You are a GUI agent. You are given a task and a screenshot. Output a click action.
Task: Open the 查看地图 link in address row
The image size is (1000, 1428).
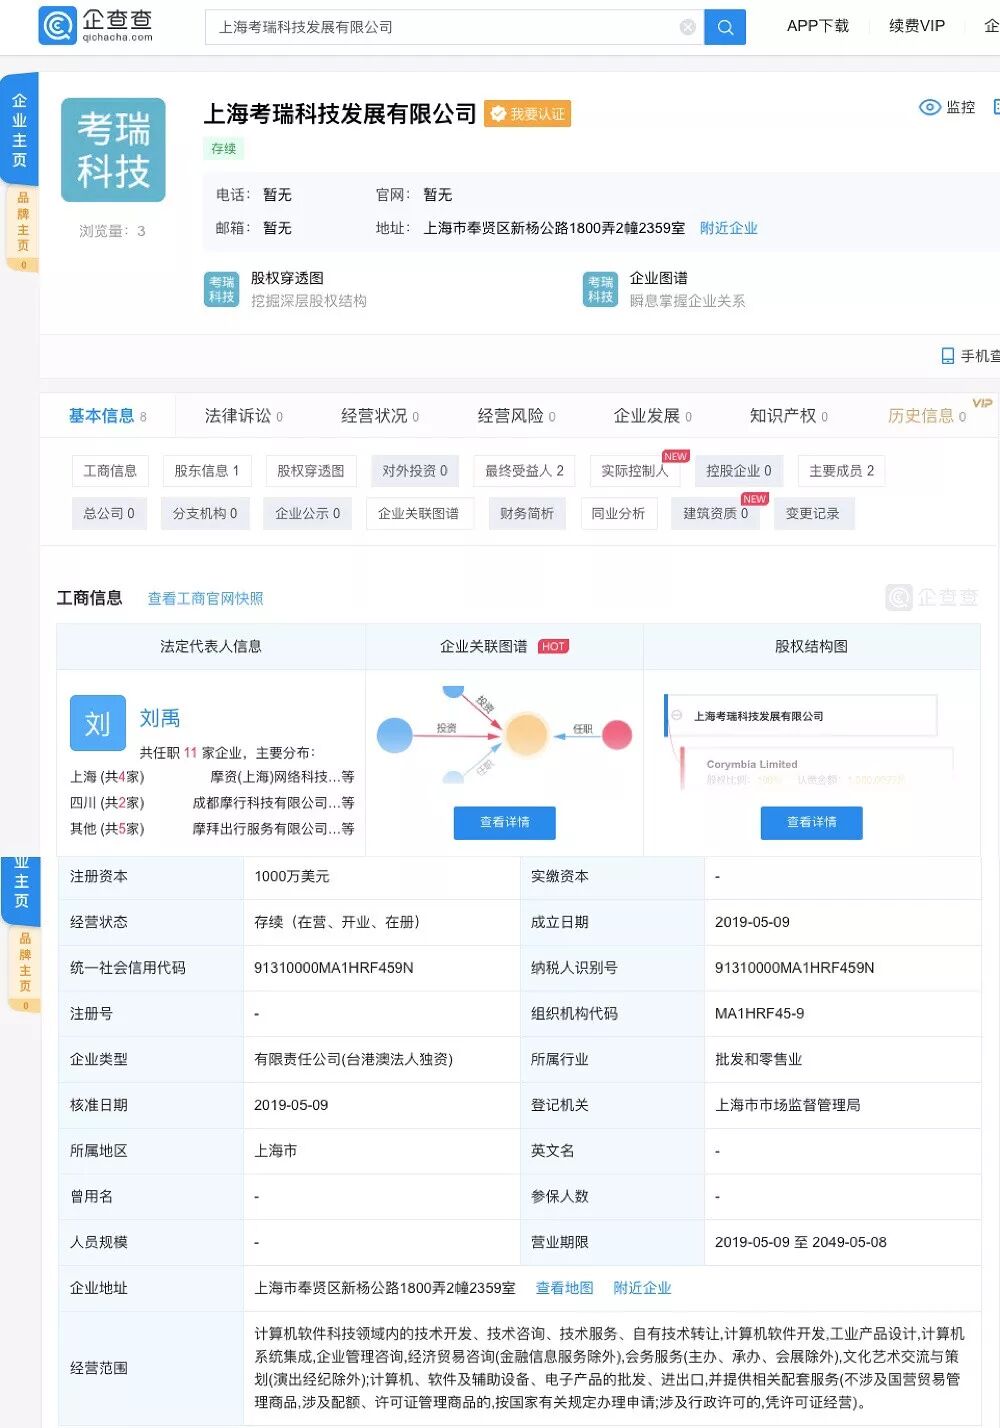click(564, 1288)
